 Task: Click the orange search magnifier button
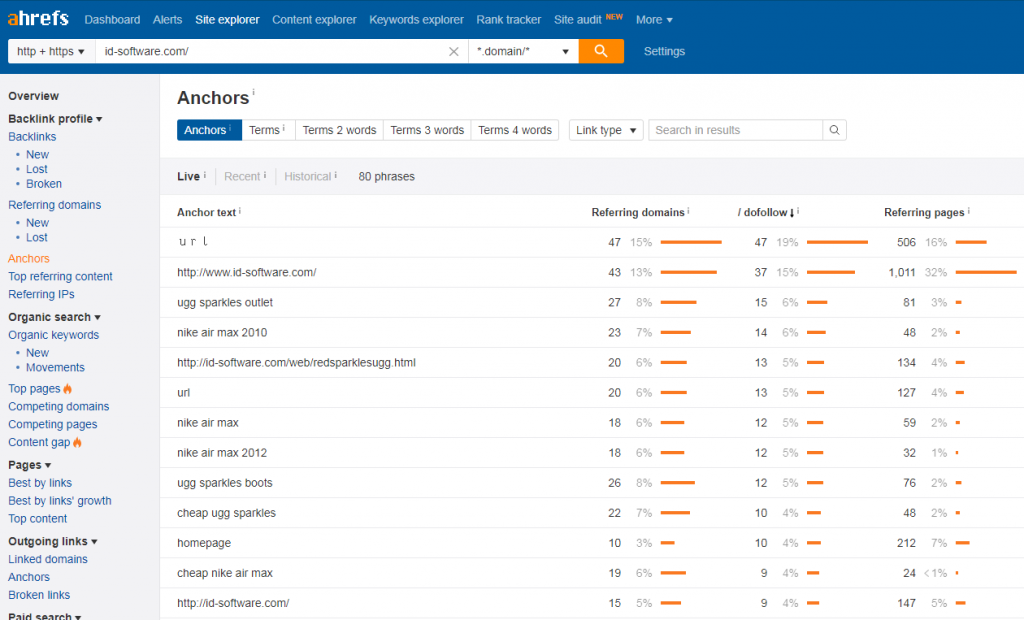click(601, 51)
